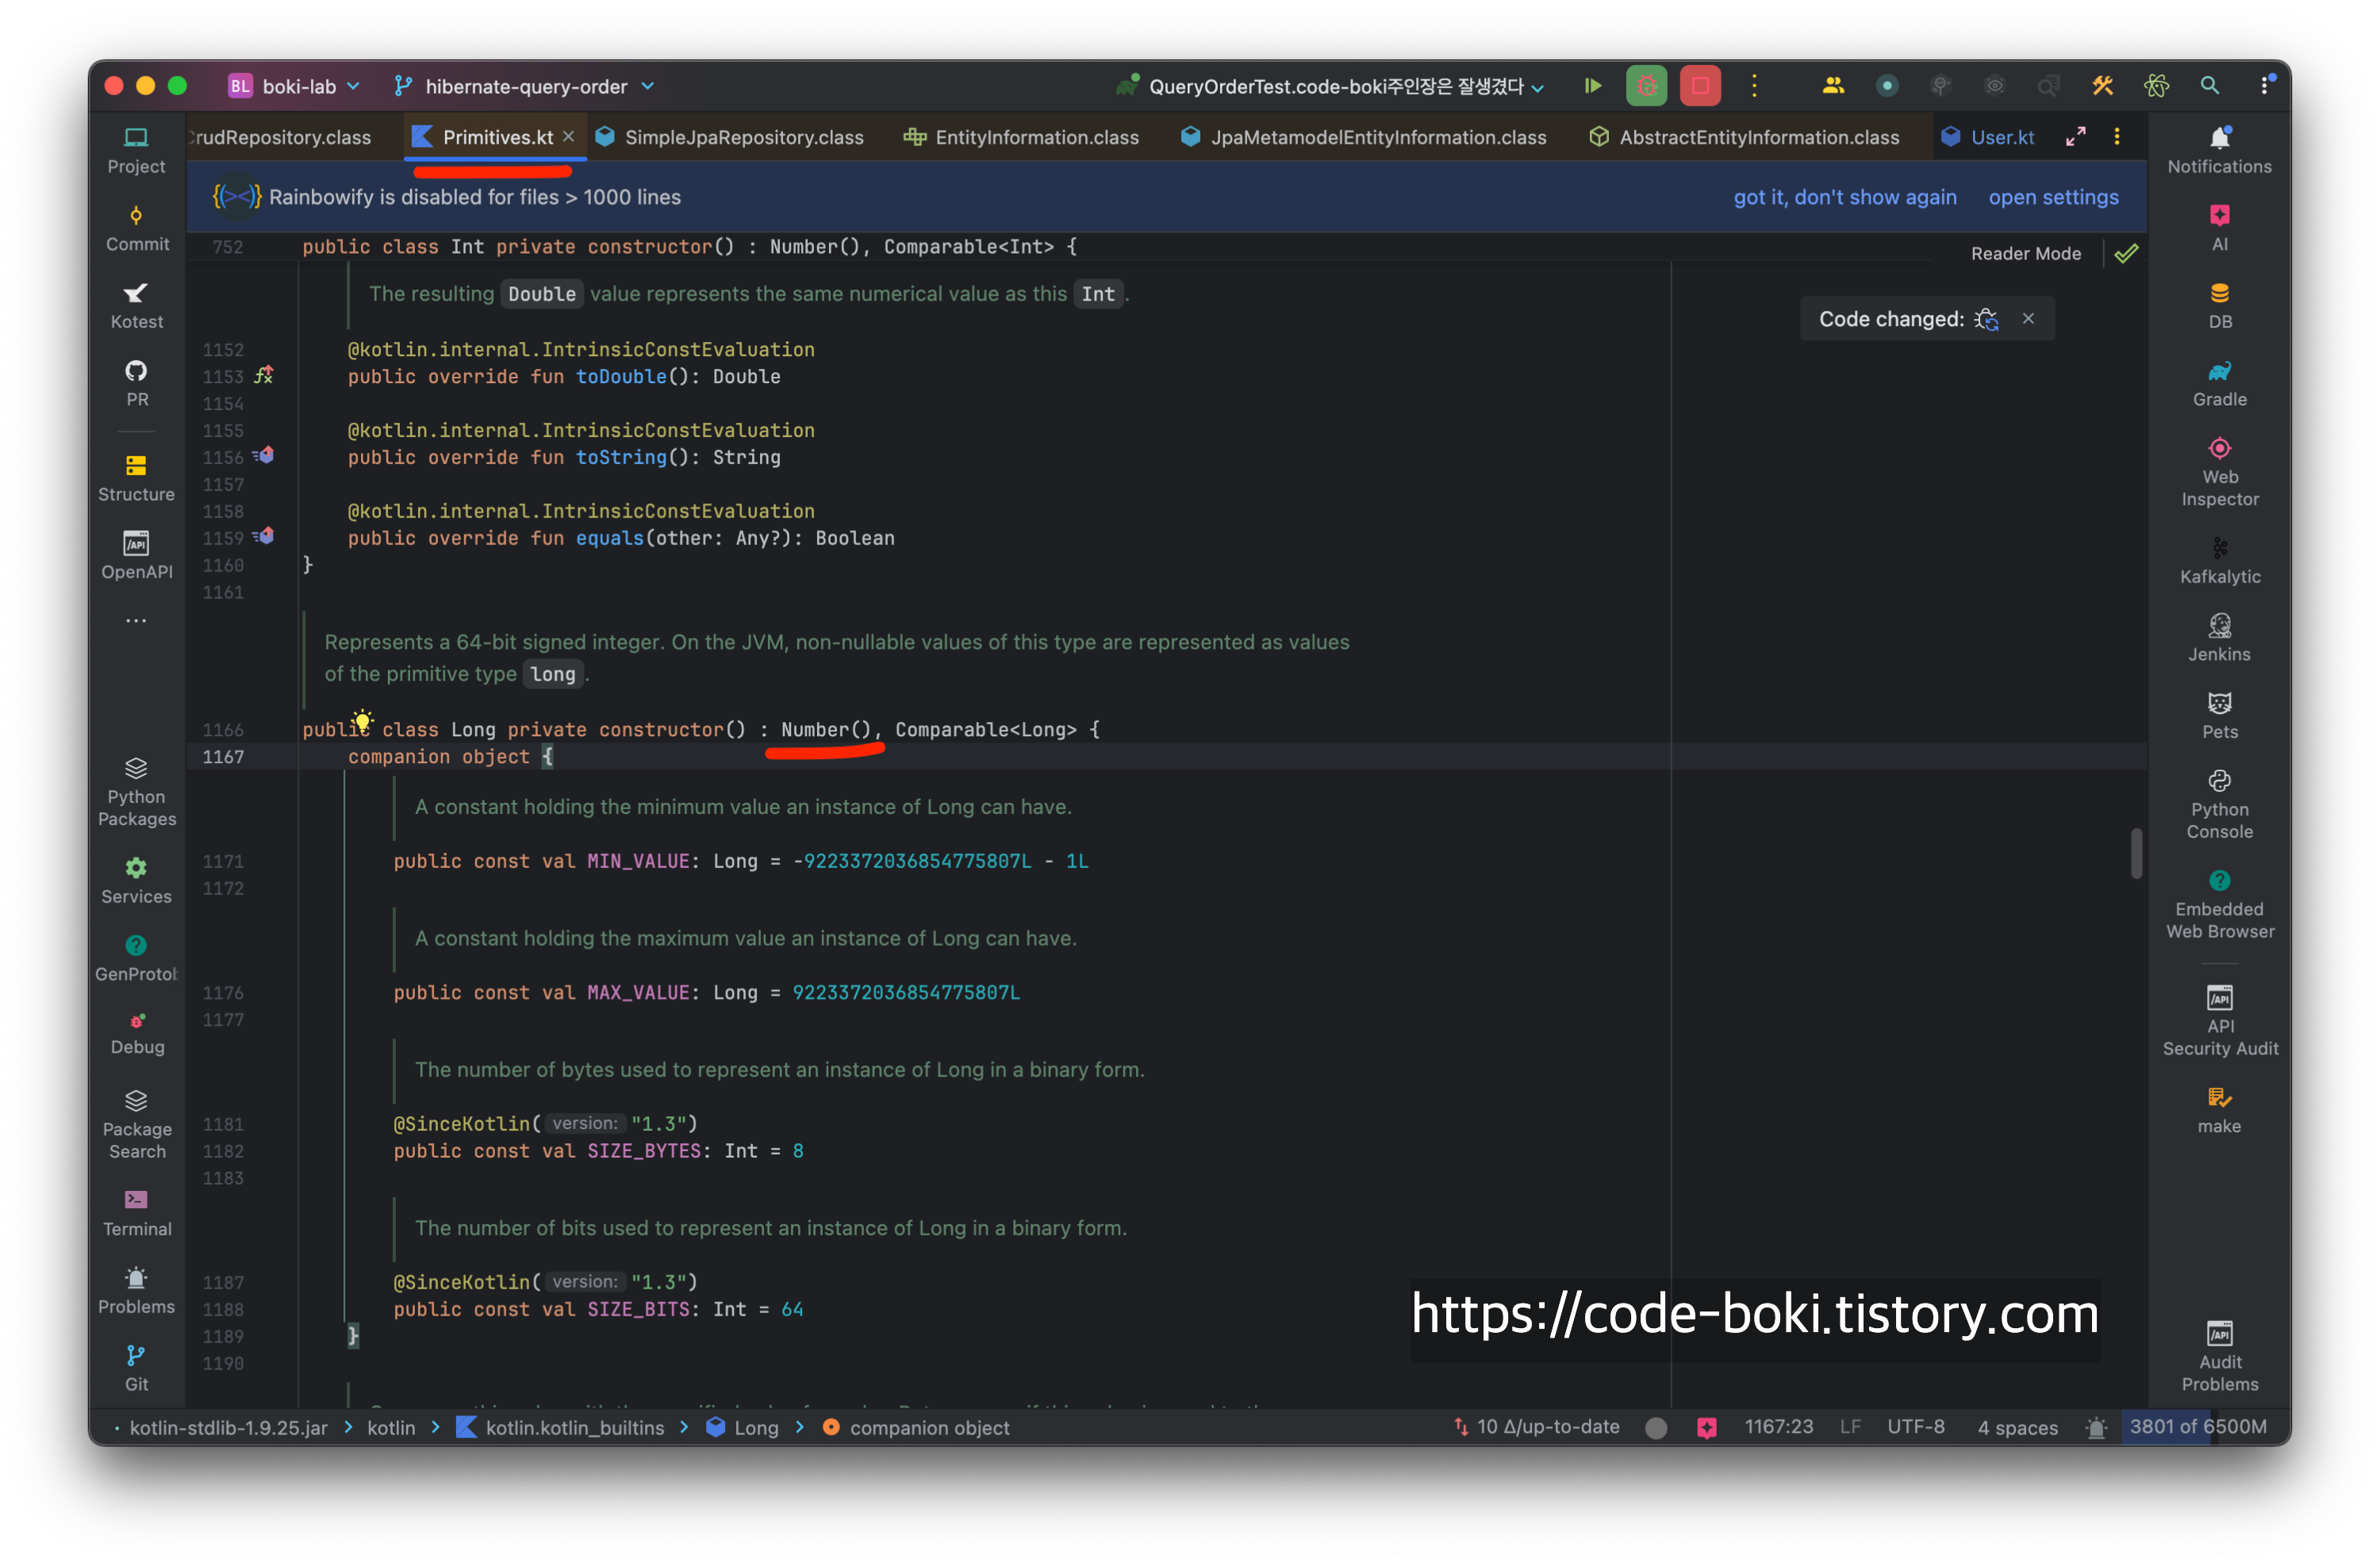Open the hibernate-query-order branch dropdown
The height and width of the screenshot is (1563, 2380).
point(525,86)
